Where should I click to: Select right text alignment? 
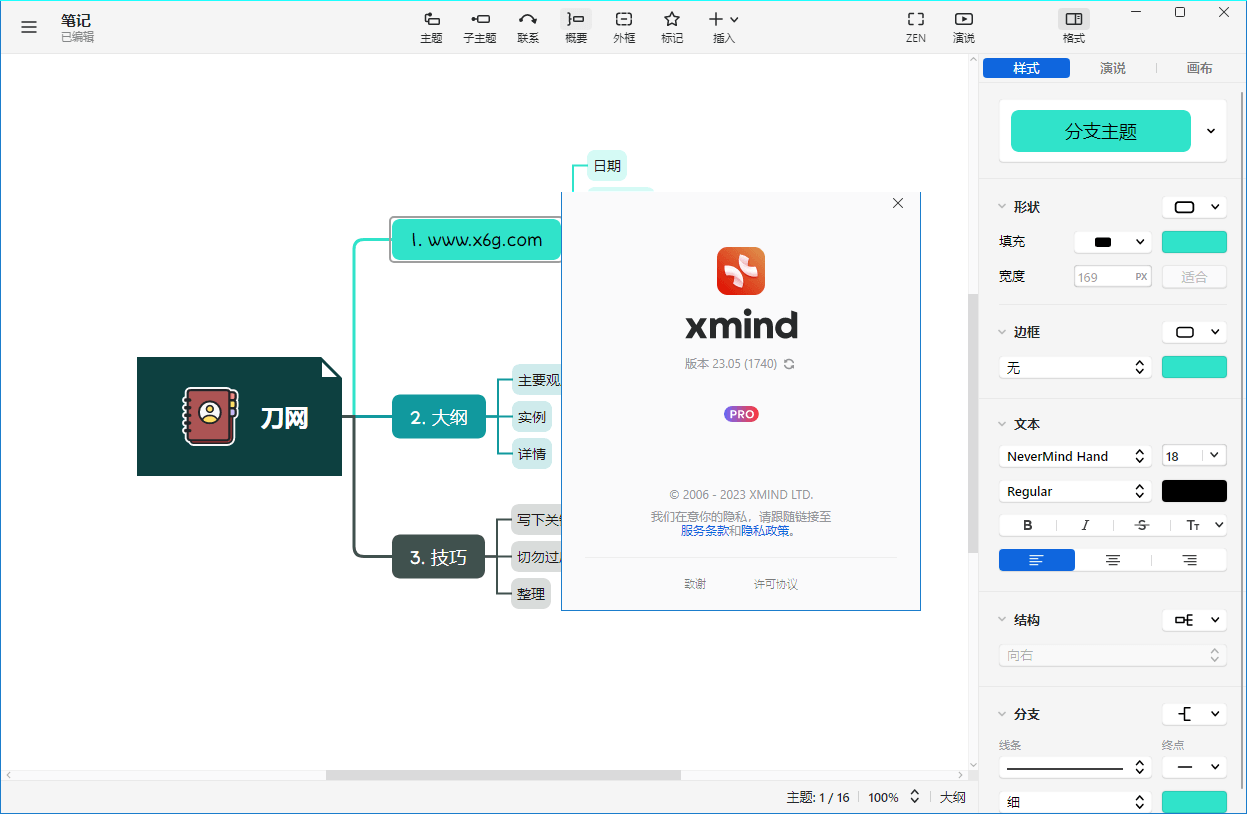pos(1189,560)
